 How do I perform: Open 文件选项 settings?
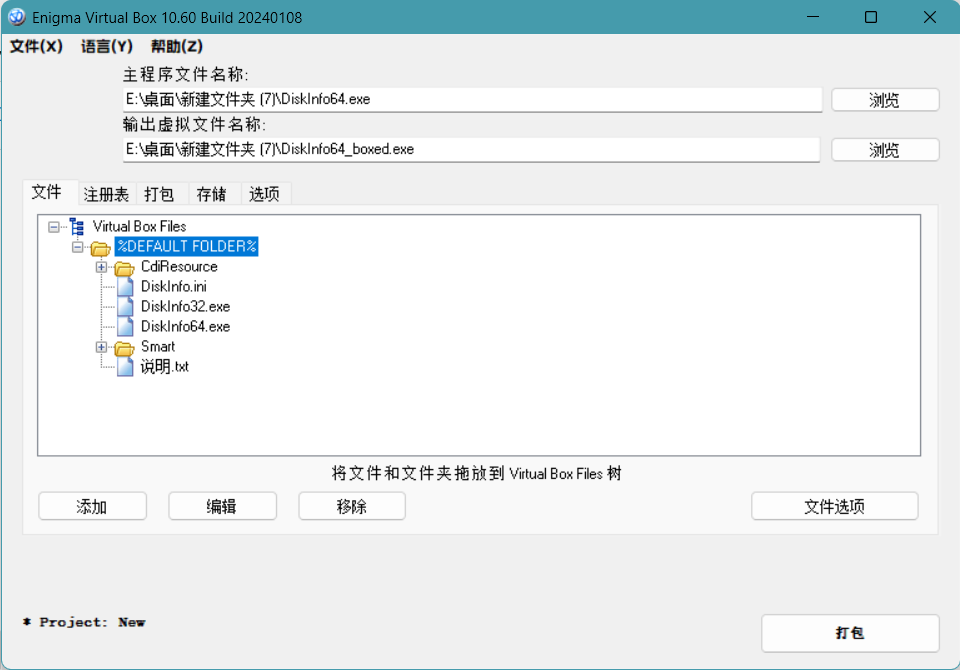(x=834, y=506)
